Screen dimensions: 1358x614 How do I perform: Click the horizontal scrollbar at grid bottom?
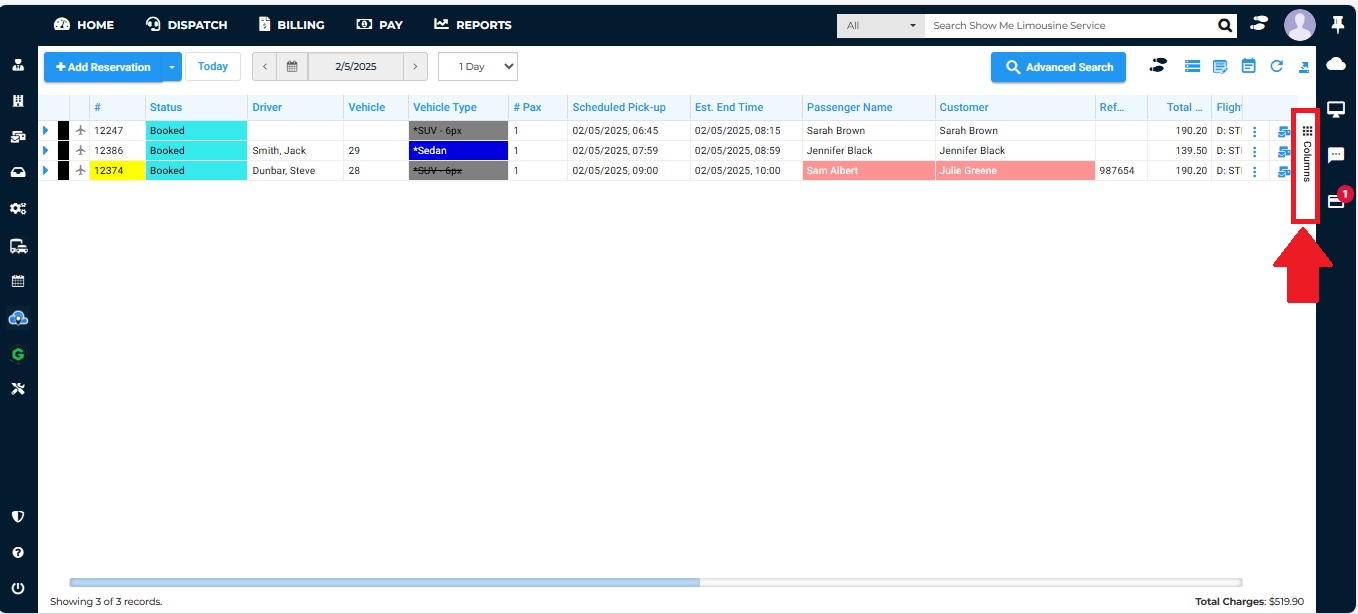[385, 582]
